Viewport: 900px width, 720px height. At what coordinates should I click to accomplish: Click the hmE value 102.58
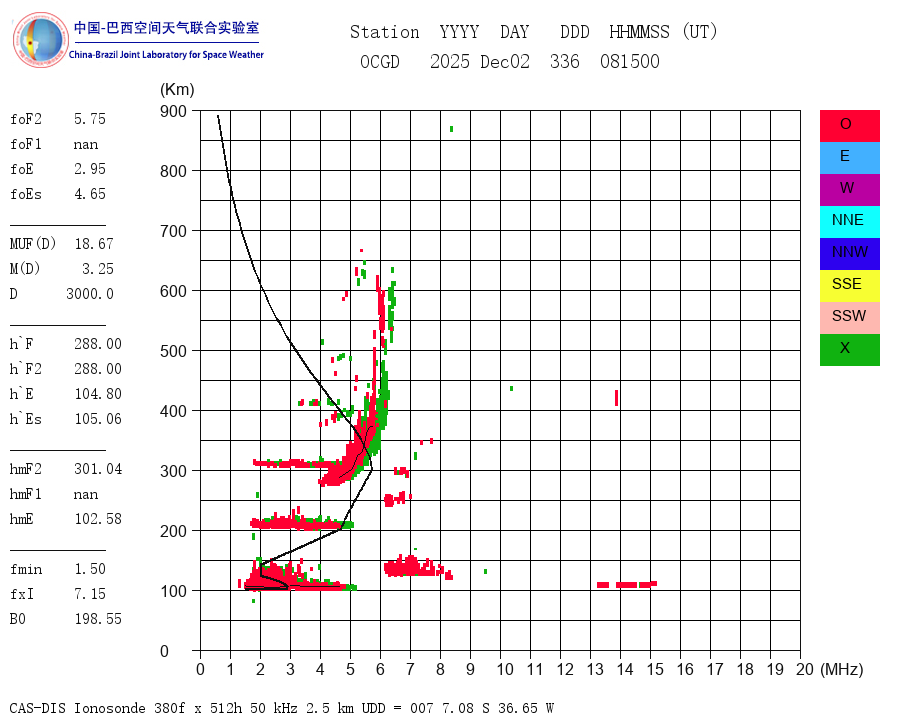(98, 519)
